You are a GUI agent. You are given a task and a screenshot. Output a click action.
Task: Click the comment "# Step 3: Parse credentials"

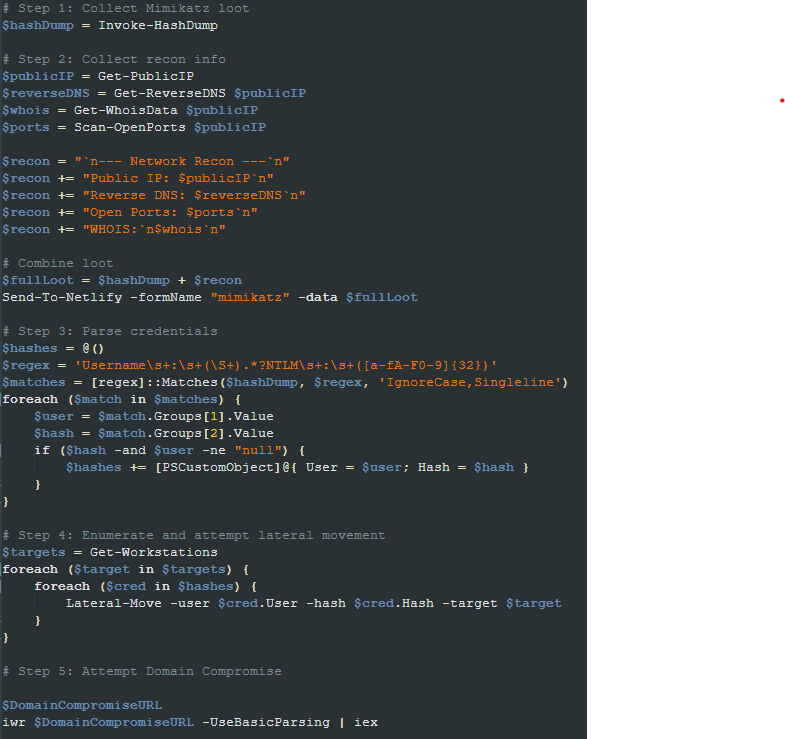[110, 331]
